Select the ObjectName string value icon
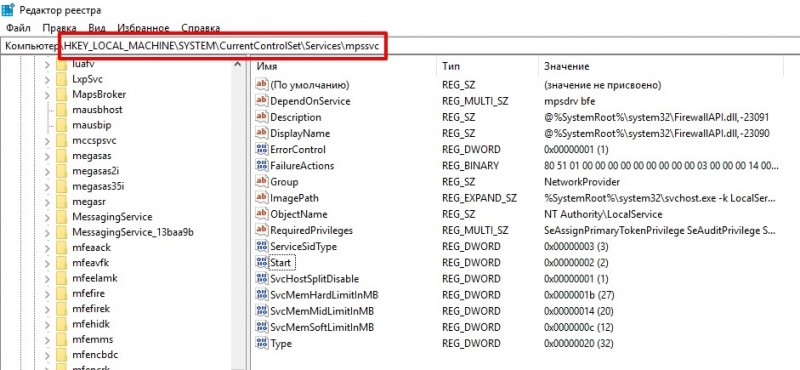Viewport: 800px width, 370px height. pos(262,214)
